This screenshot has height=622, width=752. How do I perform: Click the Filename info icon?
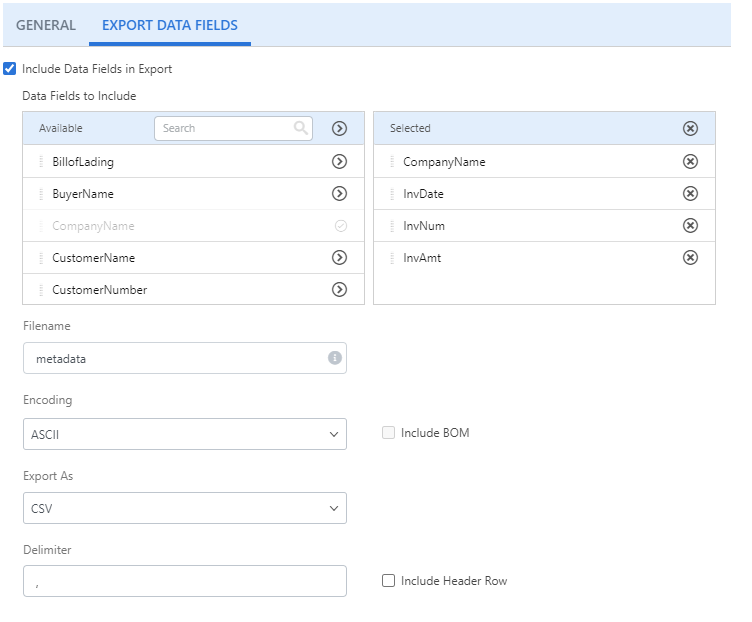[x=334, y=358]
